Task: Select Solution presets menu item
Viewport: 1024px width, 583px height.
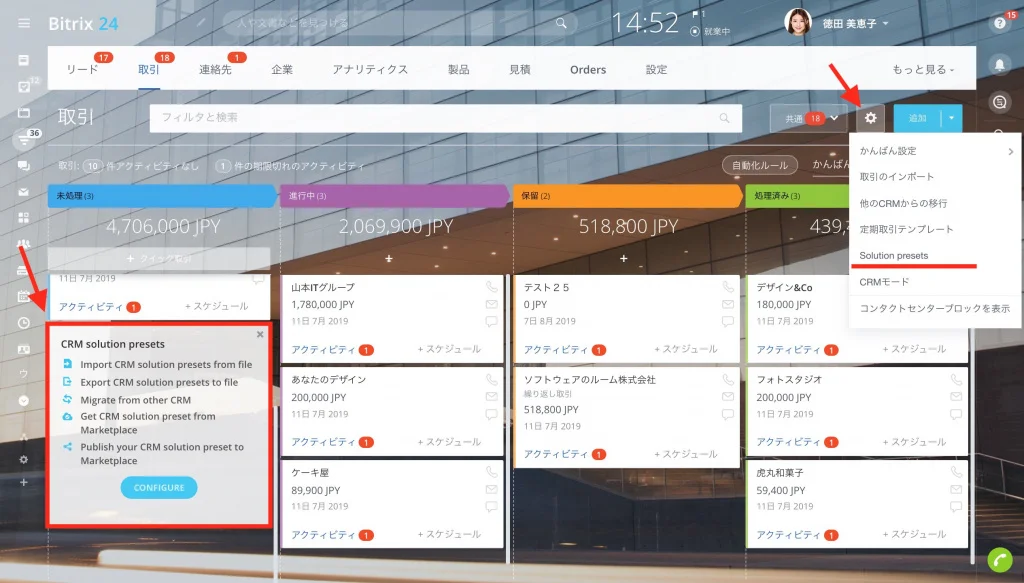Action: 893,255
